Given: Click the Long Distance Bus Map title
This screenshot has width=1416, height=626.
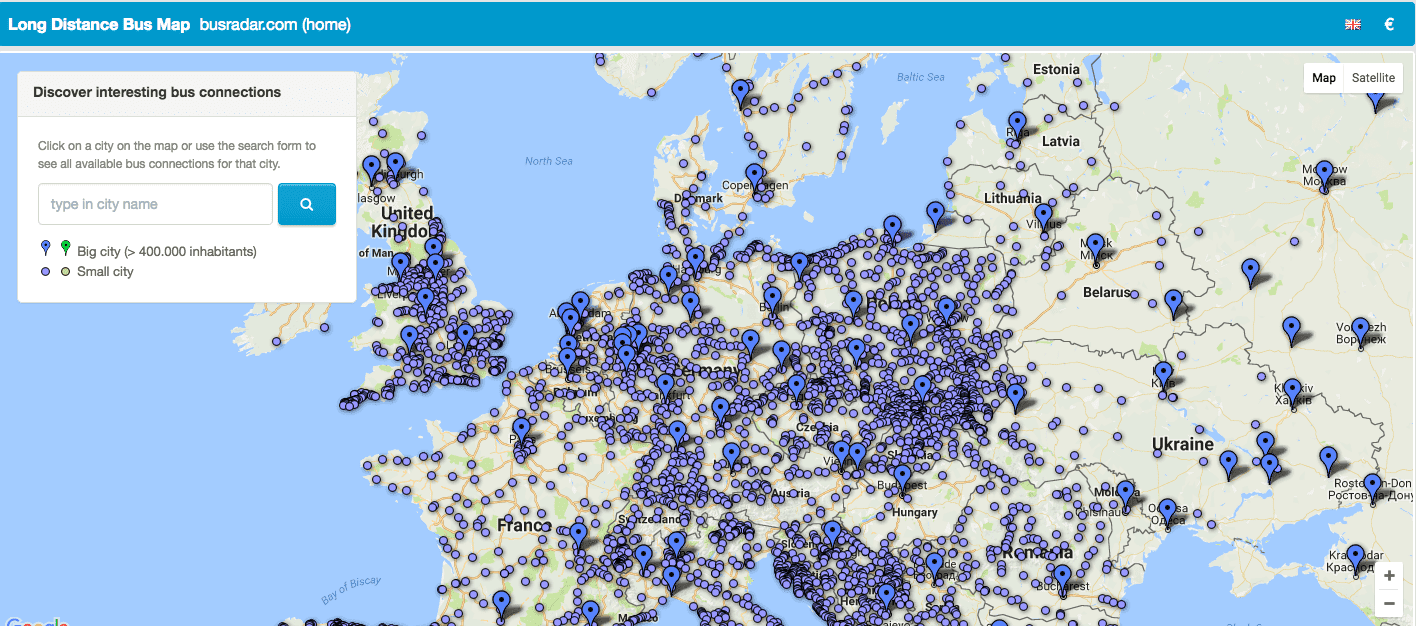Looking at the screenshot, I should 99,24.
